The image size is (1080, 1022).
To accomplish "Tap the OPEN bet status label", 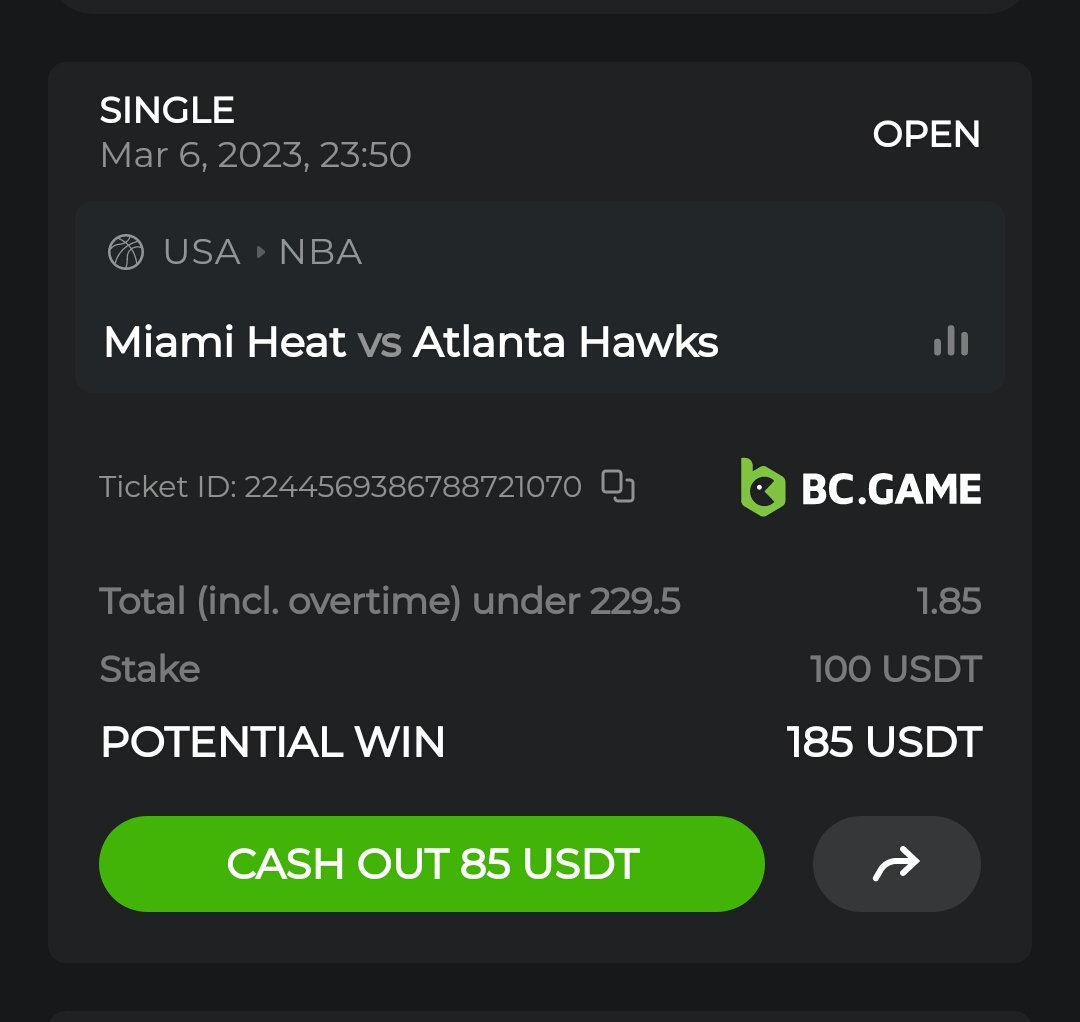I will point(926,134).
